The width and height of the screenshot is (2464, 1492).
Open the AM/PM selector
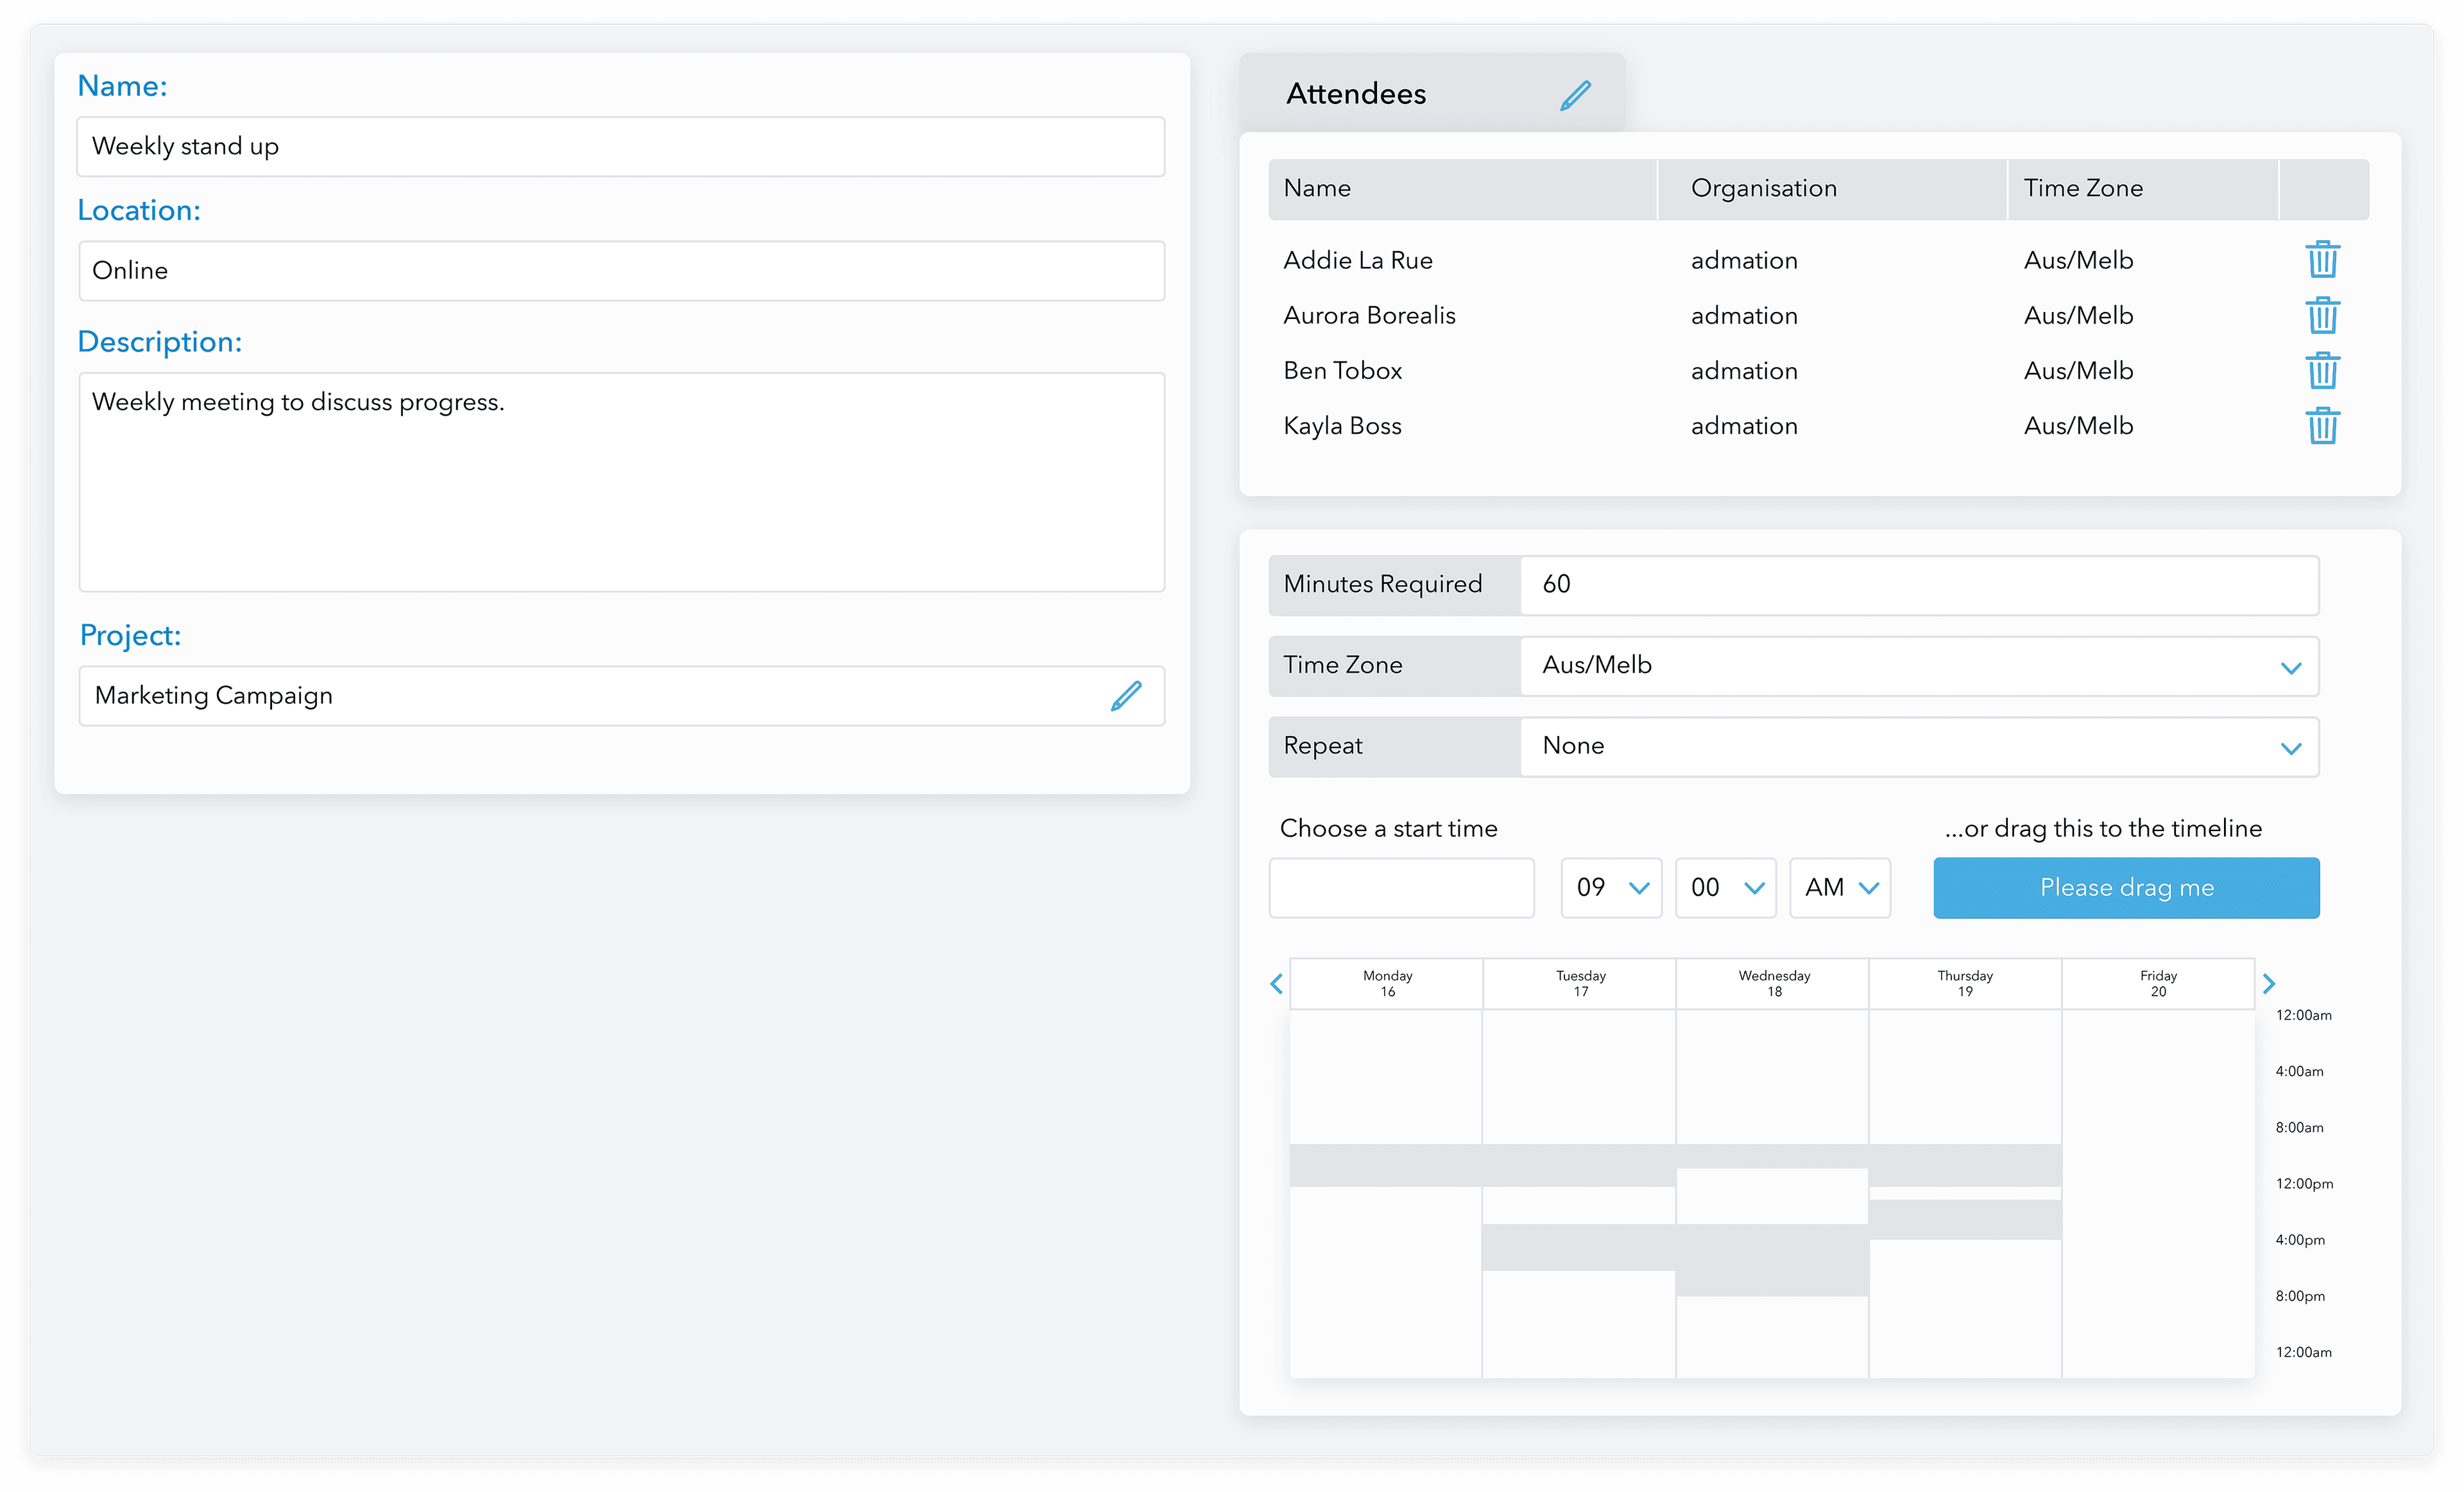1840,888
